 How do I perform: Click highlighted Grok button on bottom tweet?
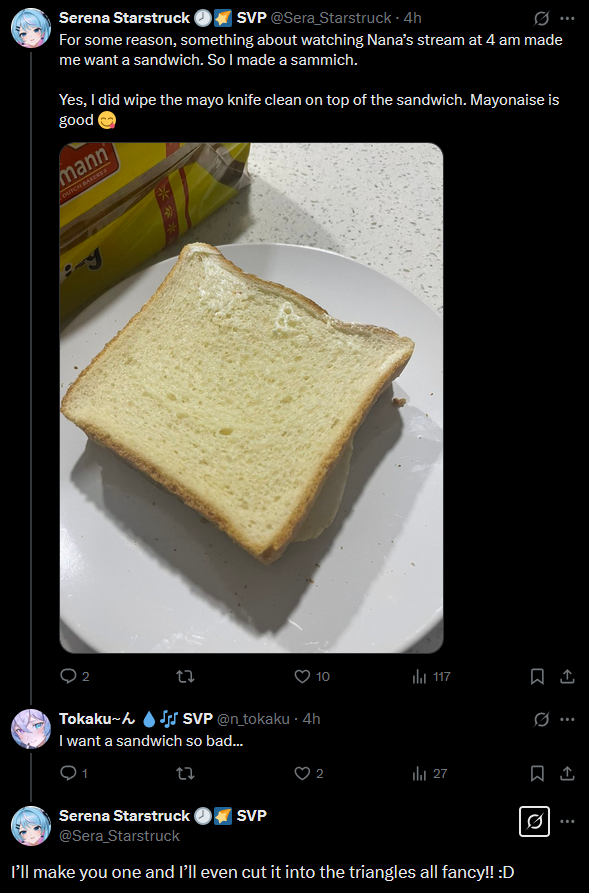[534, 821]
